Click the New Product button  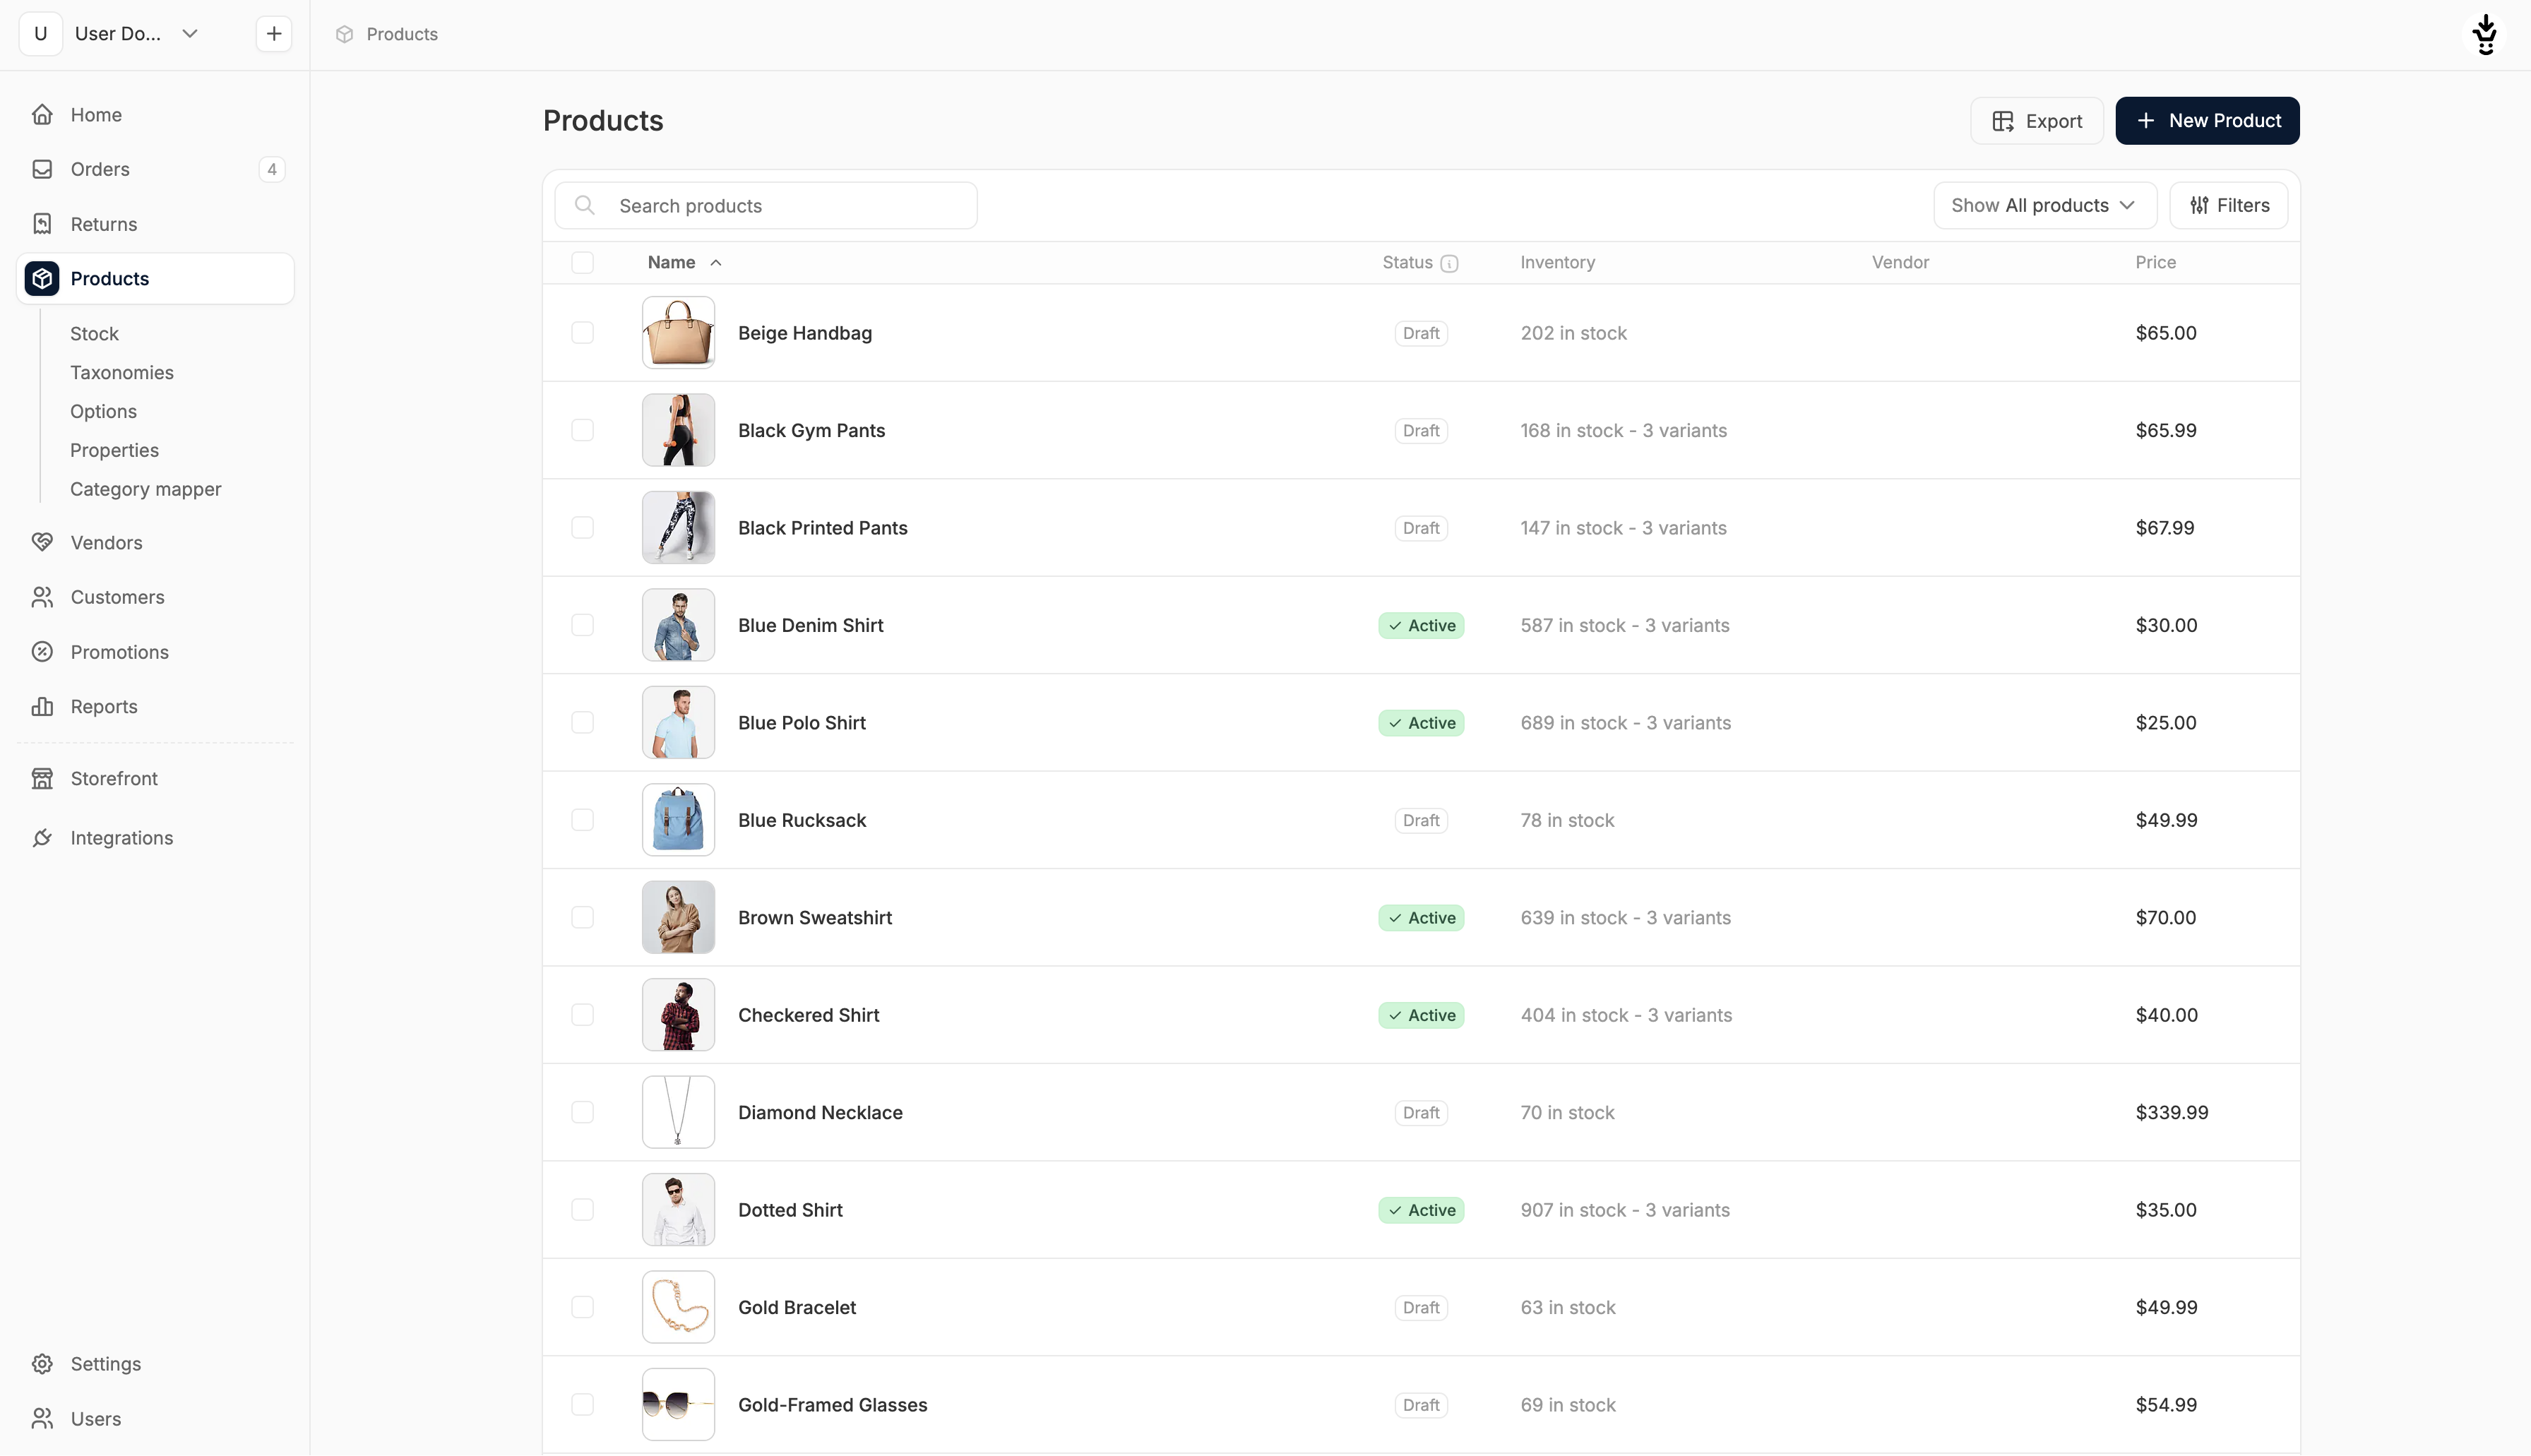(x=2206, y=121)
